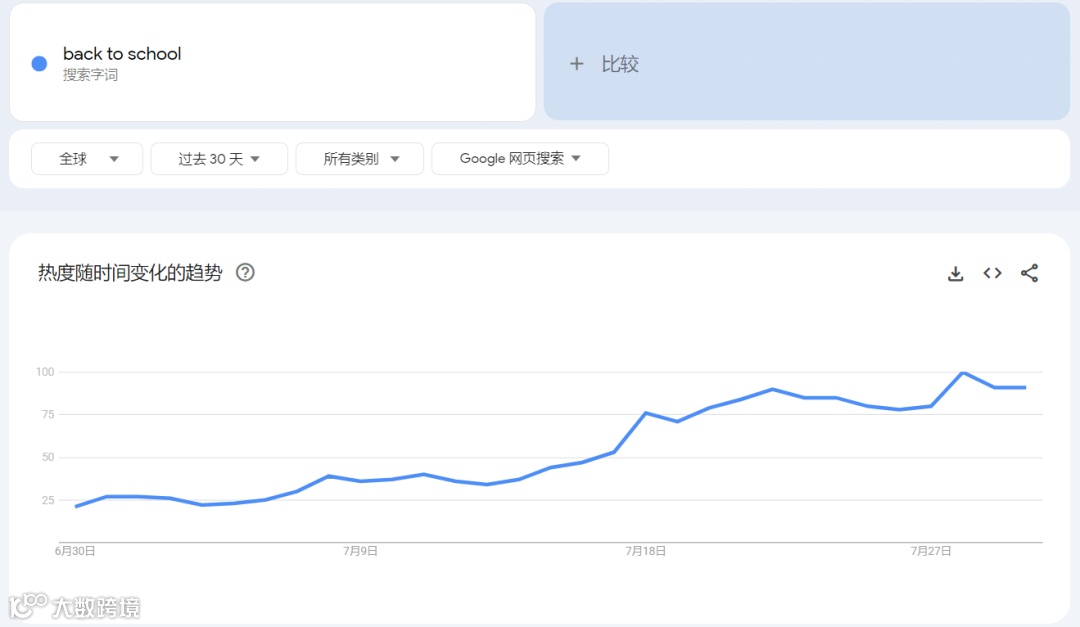Download the trend chart data as CSV

pyautogui.click(x=955, y=274)
